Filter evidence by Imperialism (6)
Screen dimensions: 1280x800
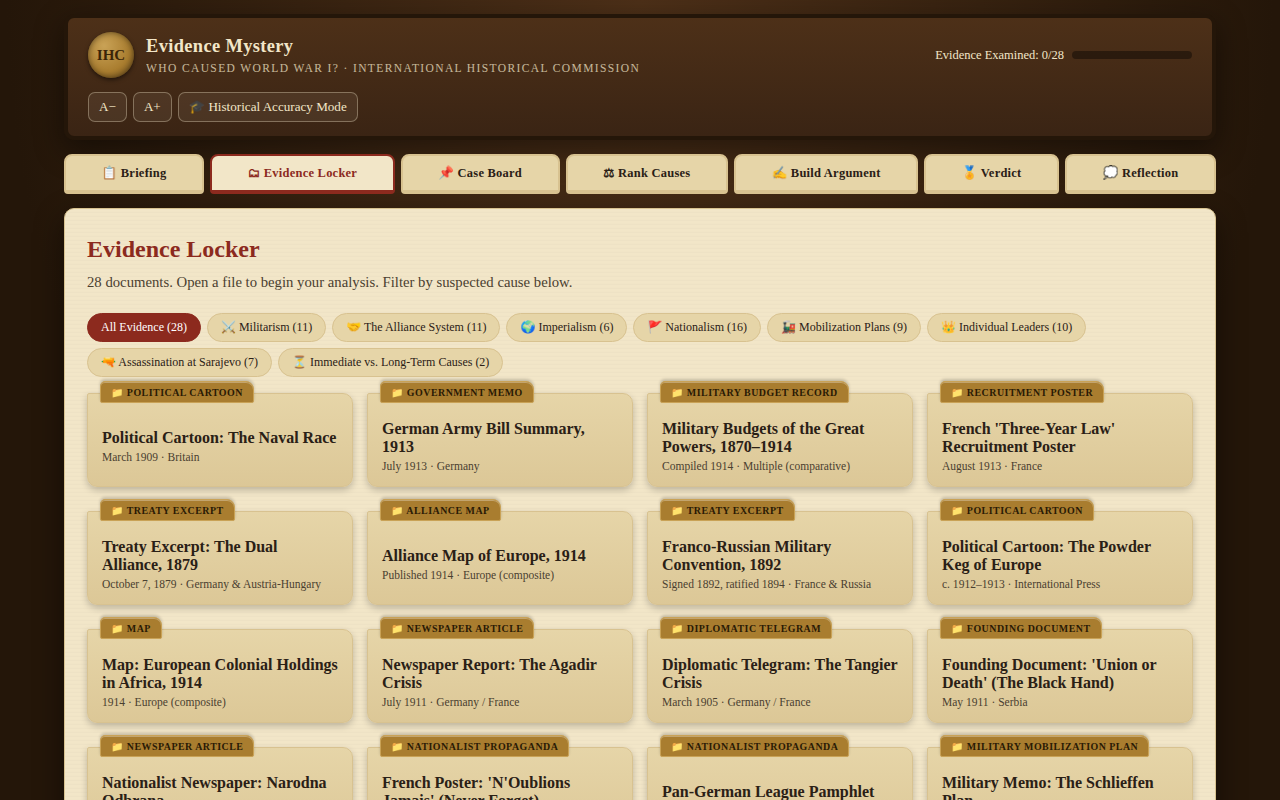click(566, 327)
